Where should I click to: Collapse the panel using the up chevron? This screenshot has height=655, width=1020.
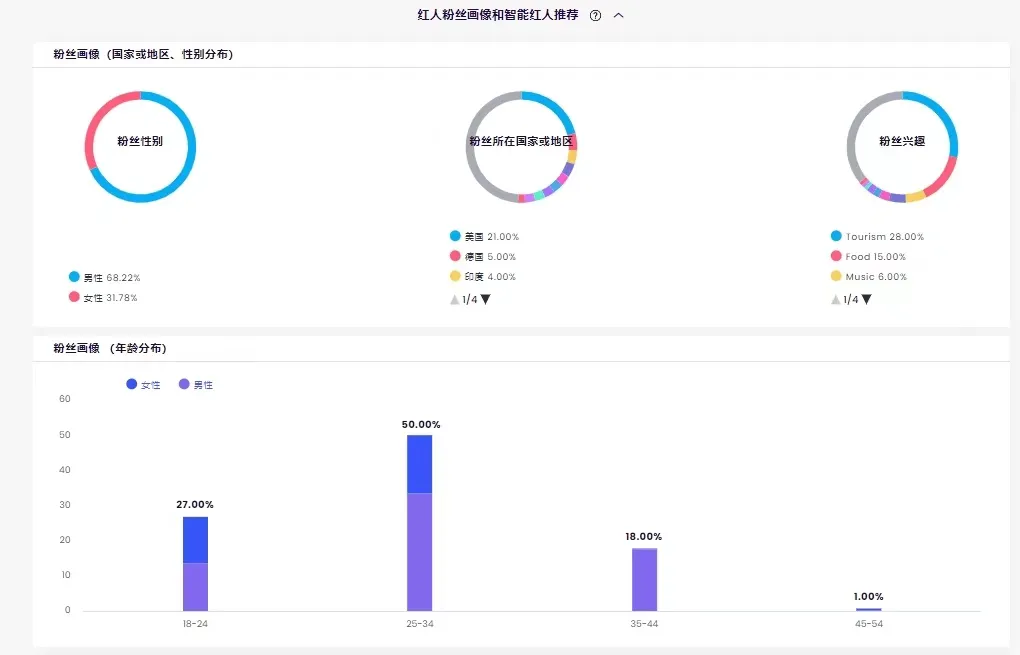(618, 15)
